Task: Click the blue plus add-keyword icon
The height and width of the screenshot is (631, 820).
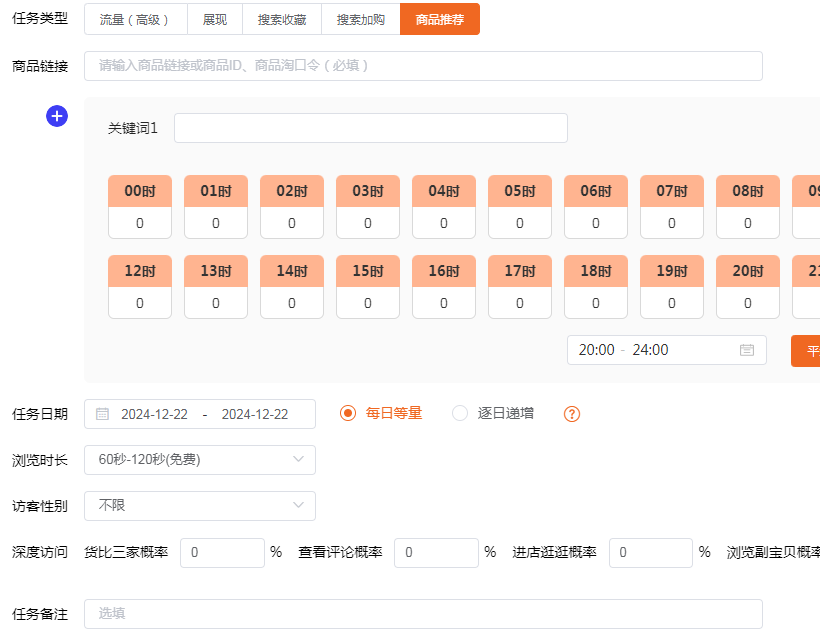Action: 57,117
